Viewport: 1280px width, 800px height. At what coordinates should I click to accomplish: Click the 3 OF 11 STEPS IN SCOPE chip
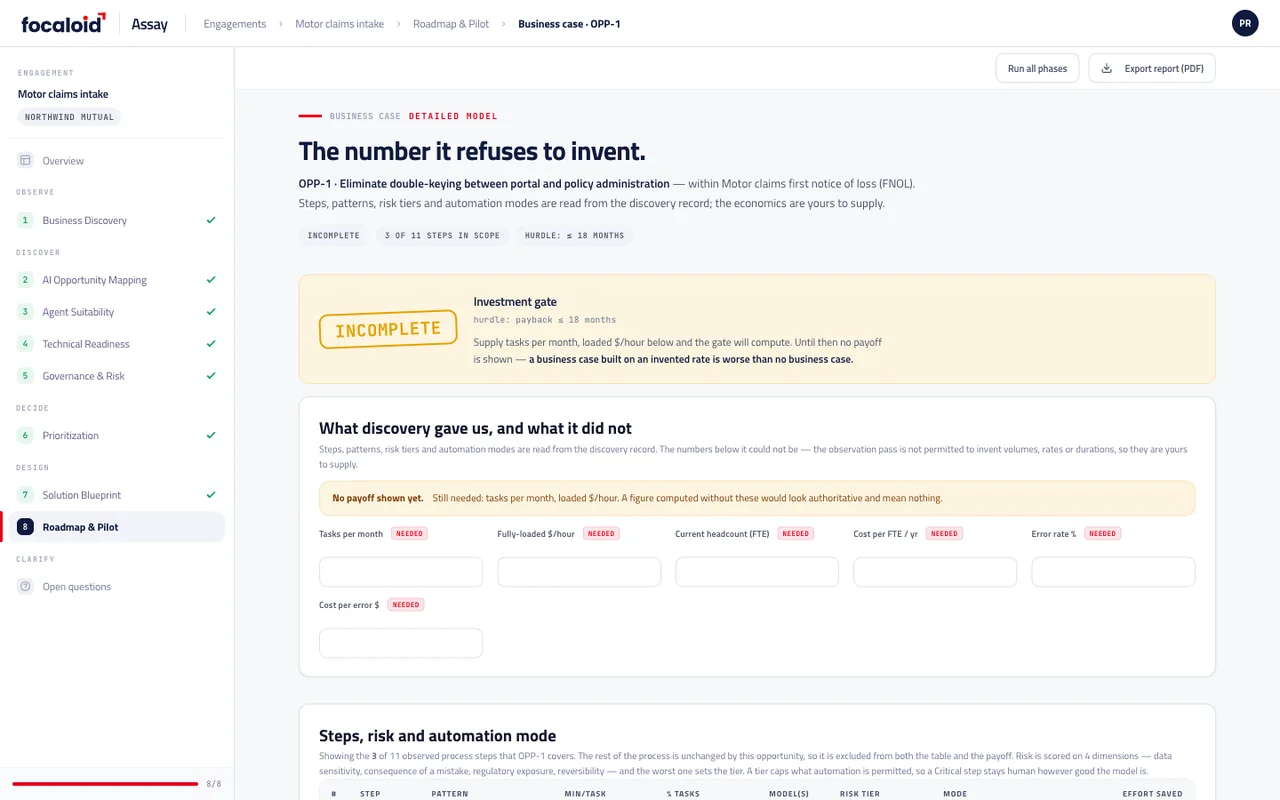pos(442,236)
